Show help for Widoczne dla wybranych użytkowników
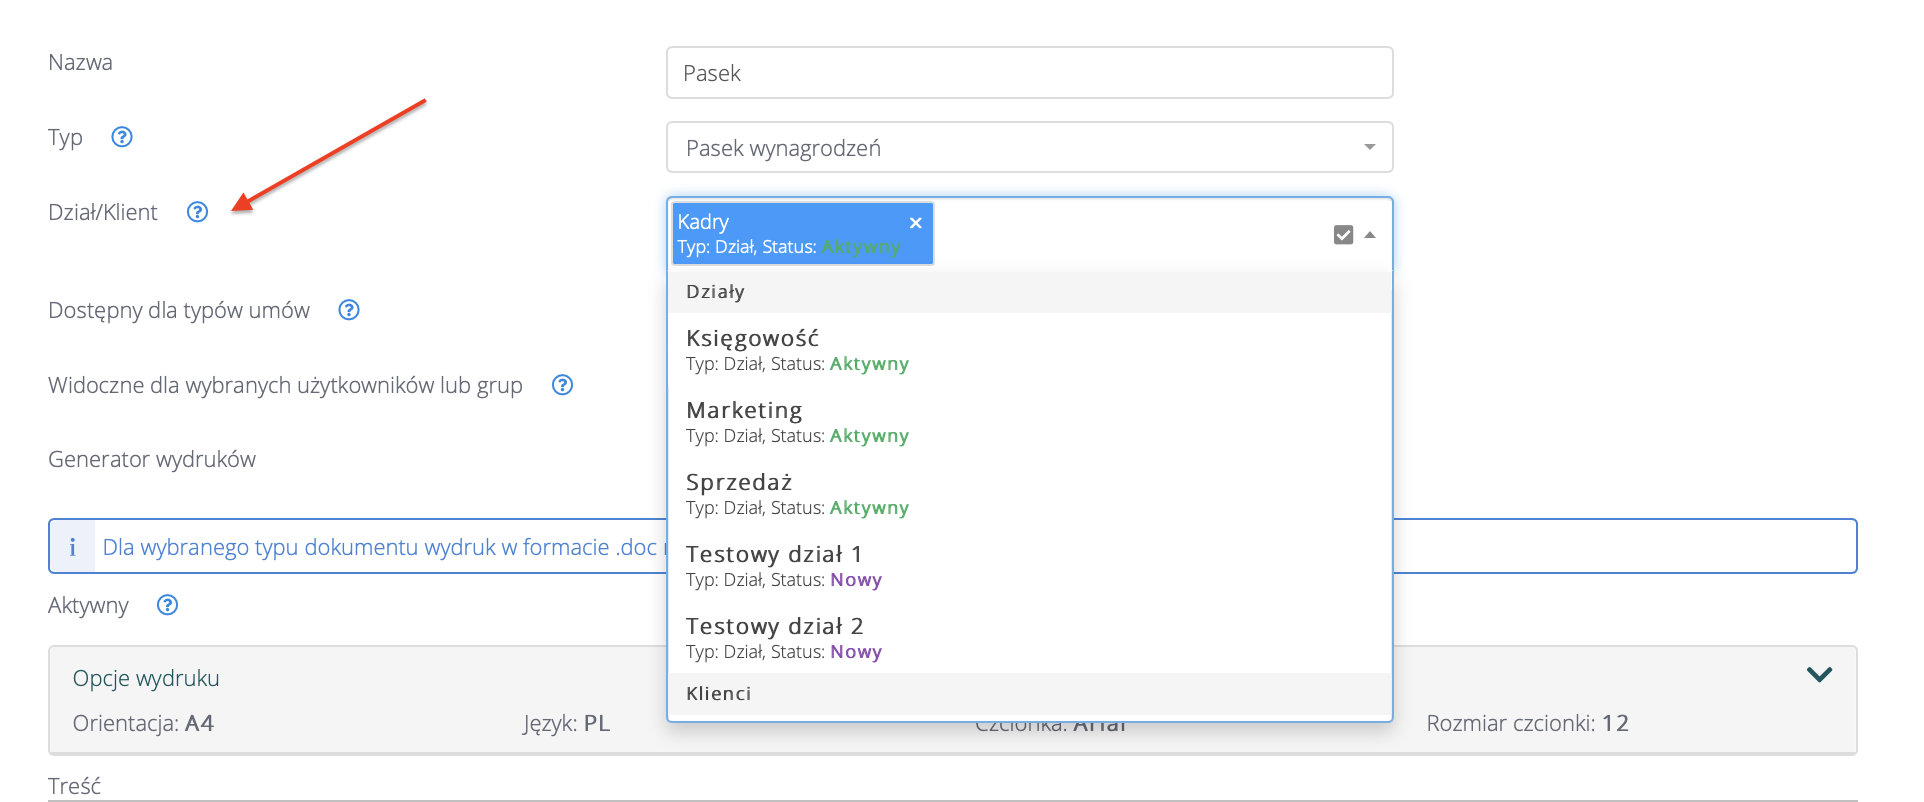Image resolution: width=1924 pixels, height=802 pixels. click(563, 385)
